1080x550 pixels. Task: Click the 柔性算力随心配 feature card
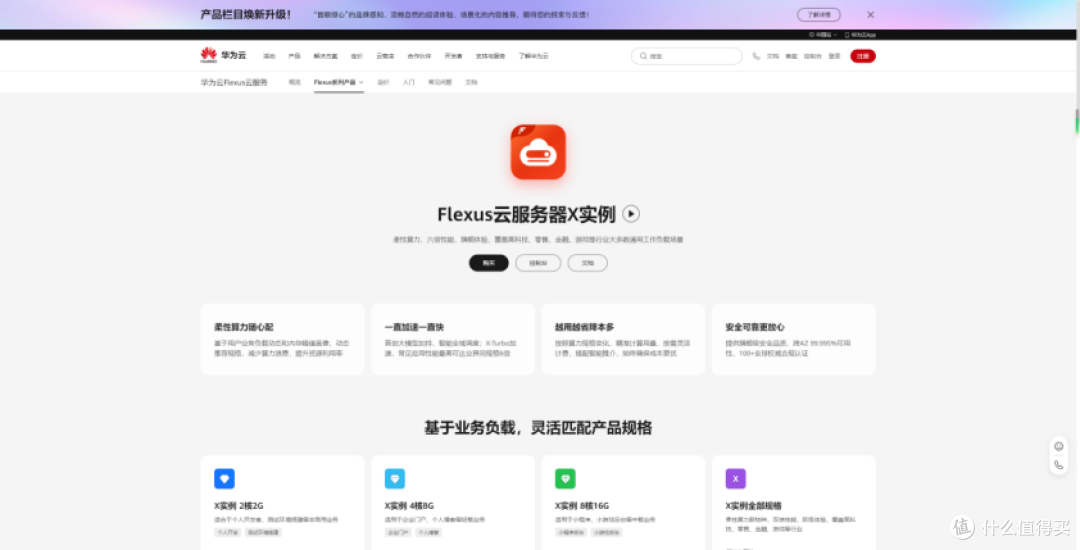point(282,339)
